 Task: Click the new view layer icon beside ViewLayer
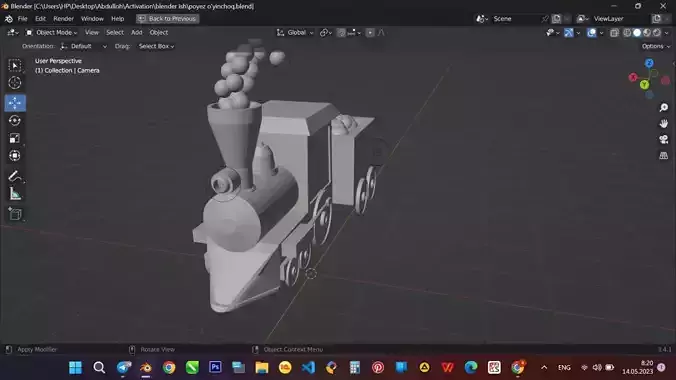point(657,19)
